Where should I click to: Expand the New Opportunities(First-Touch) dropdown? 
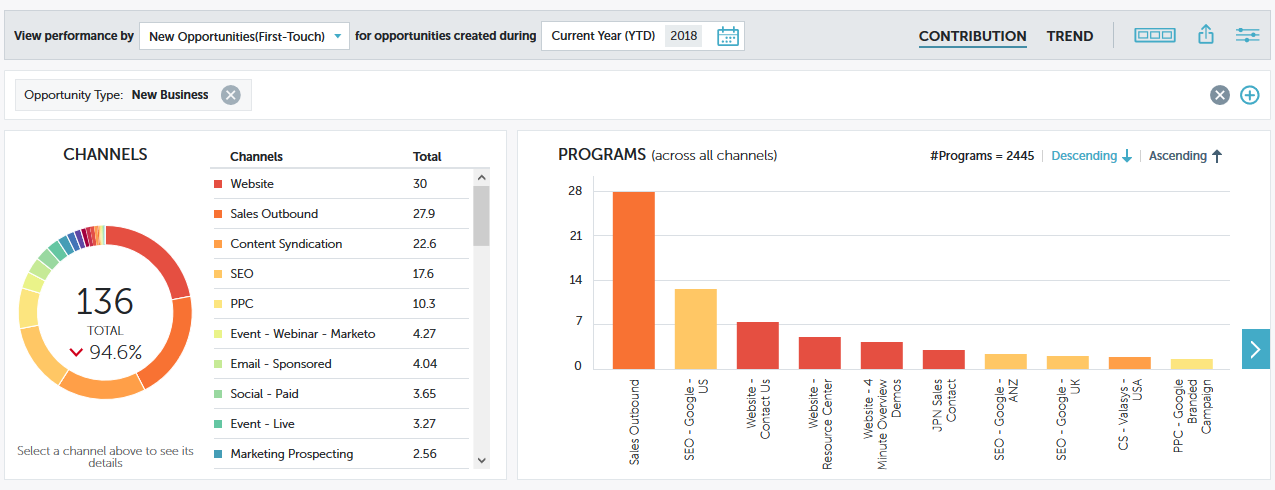coord(244,37)
